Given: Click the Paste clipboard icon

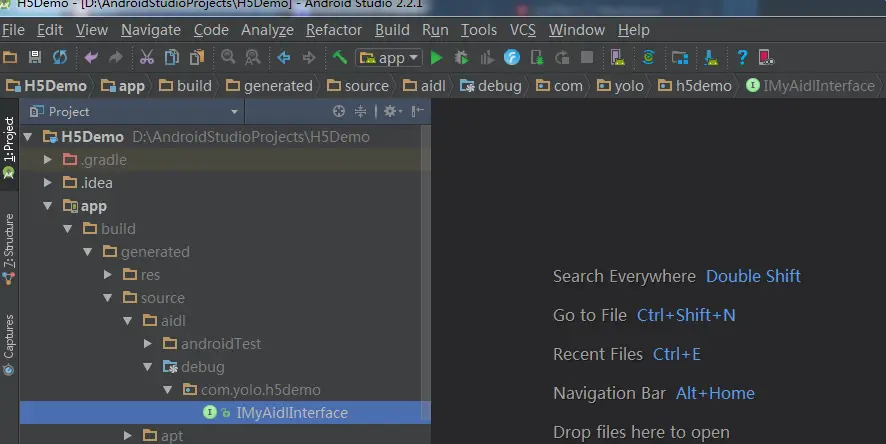Looking at the screenshot, I should point(197,57).
